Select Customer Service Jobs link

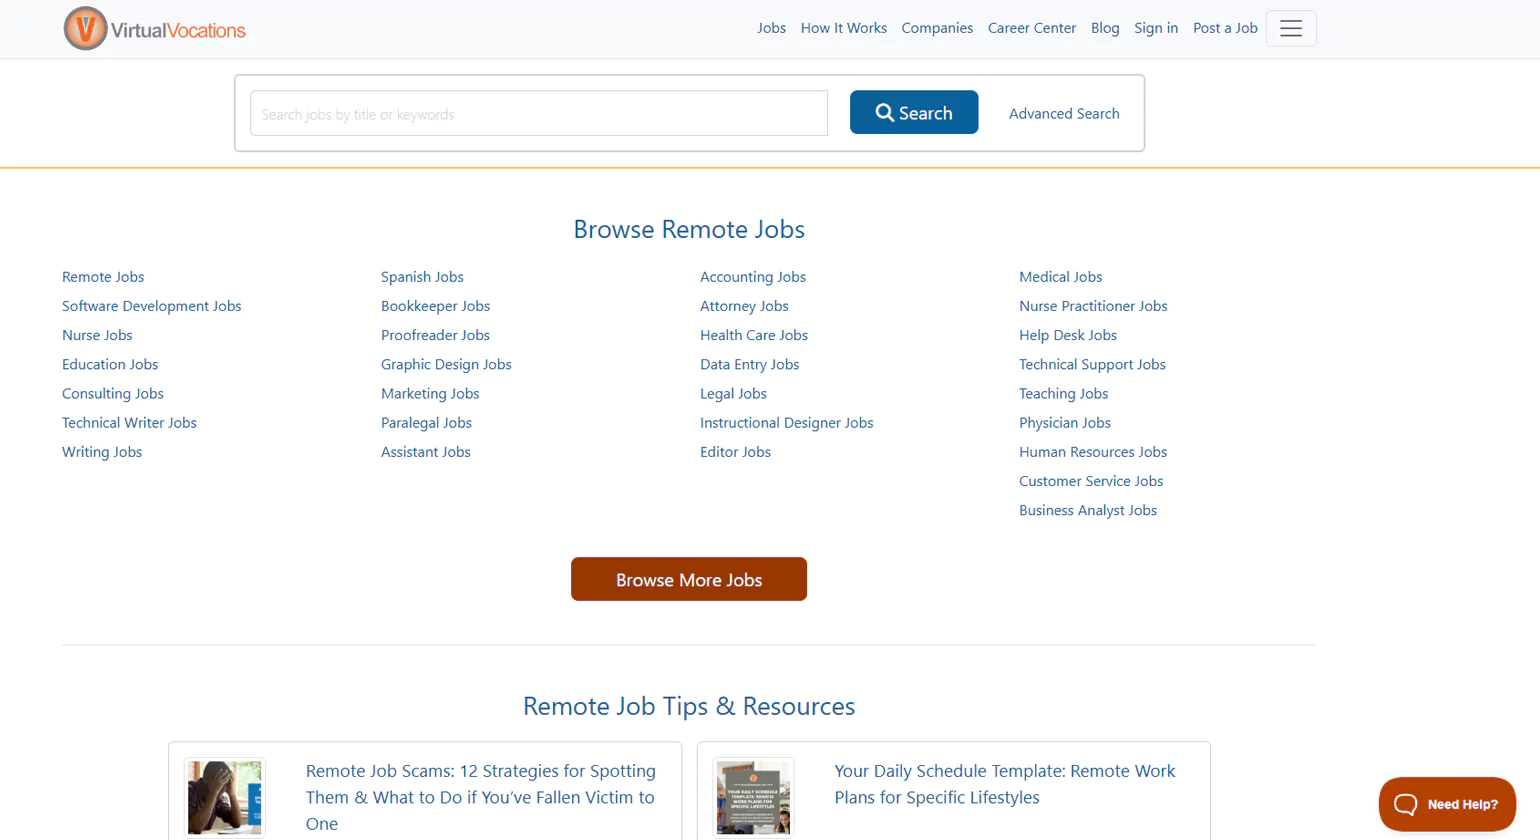tap(1090, 481)
